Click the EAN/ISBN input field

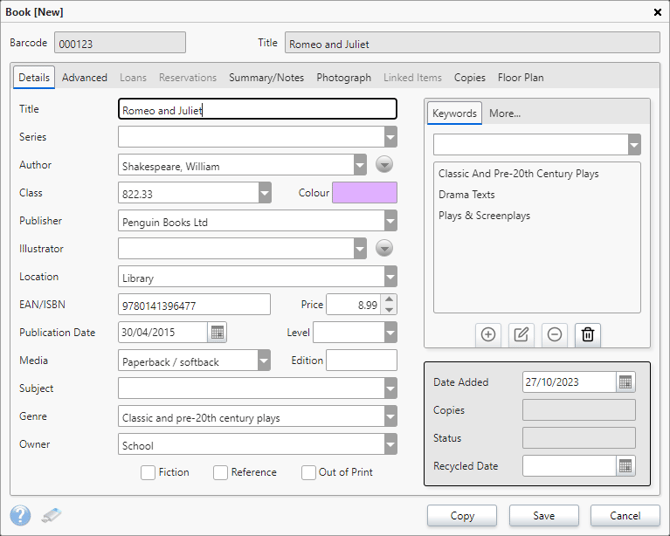[x=194, y=304]
